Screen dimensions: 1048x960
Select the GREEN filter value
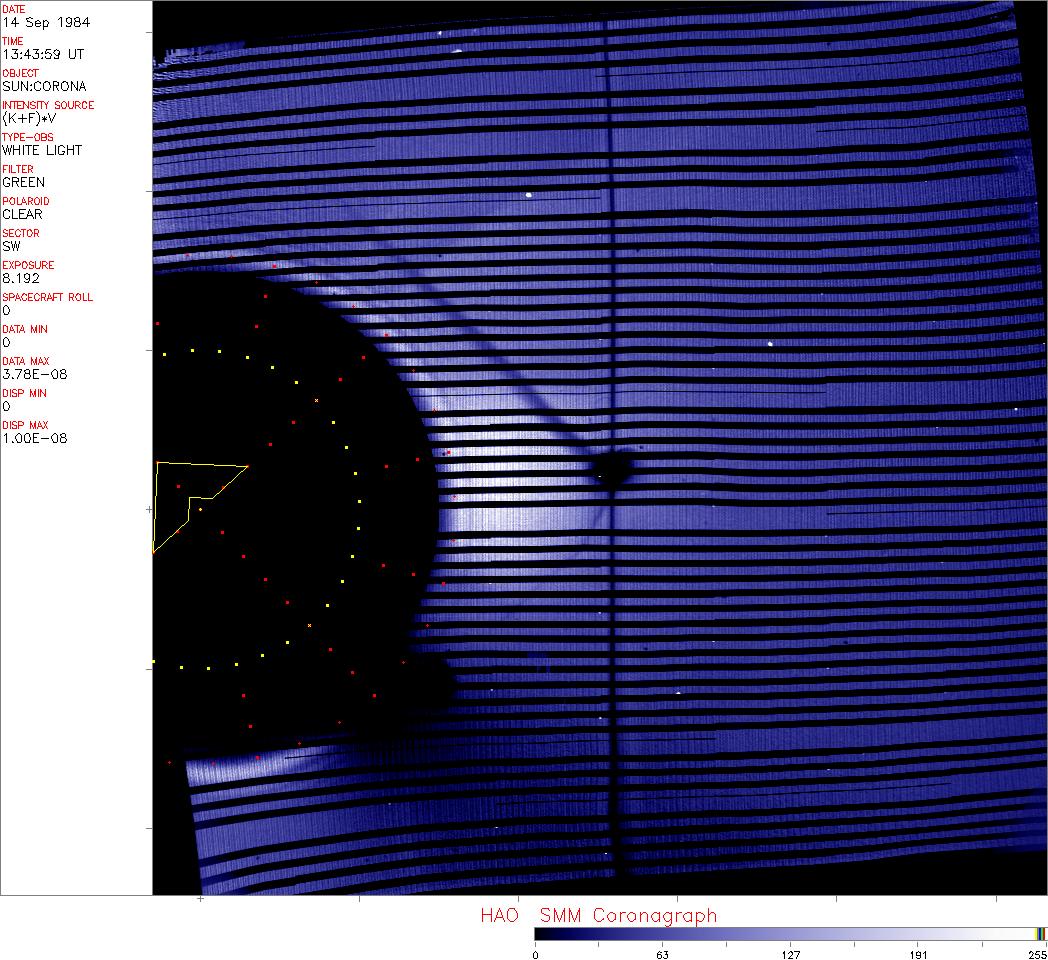[x=23, y=182]
